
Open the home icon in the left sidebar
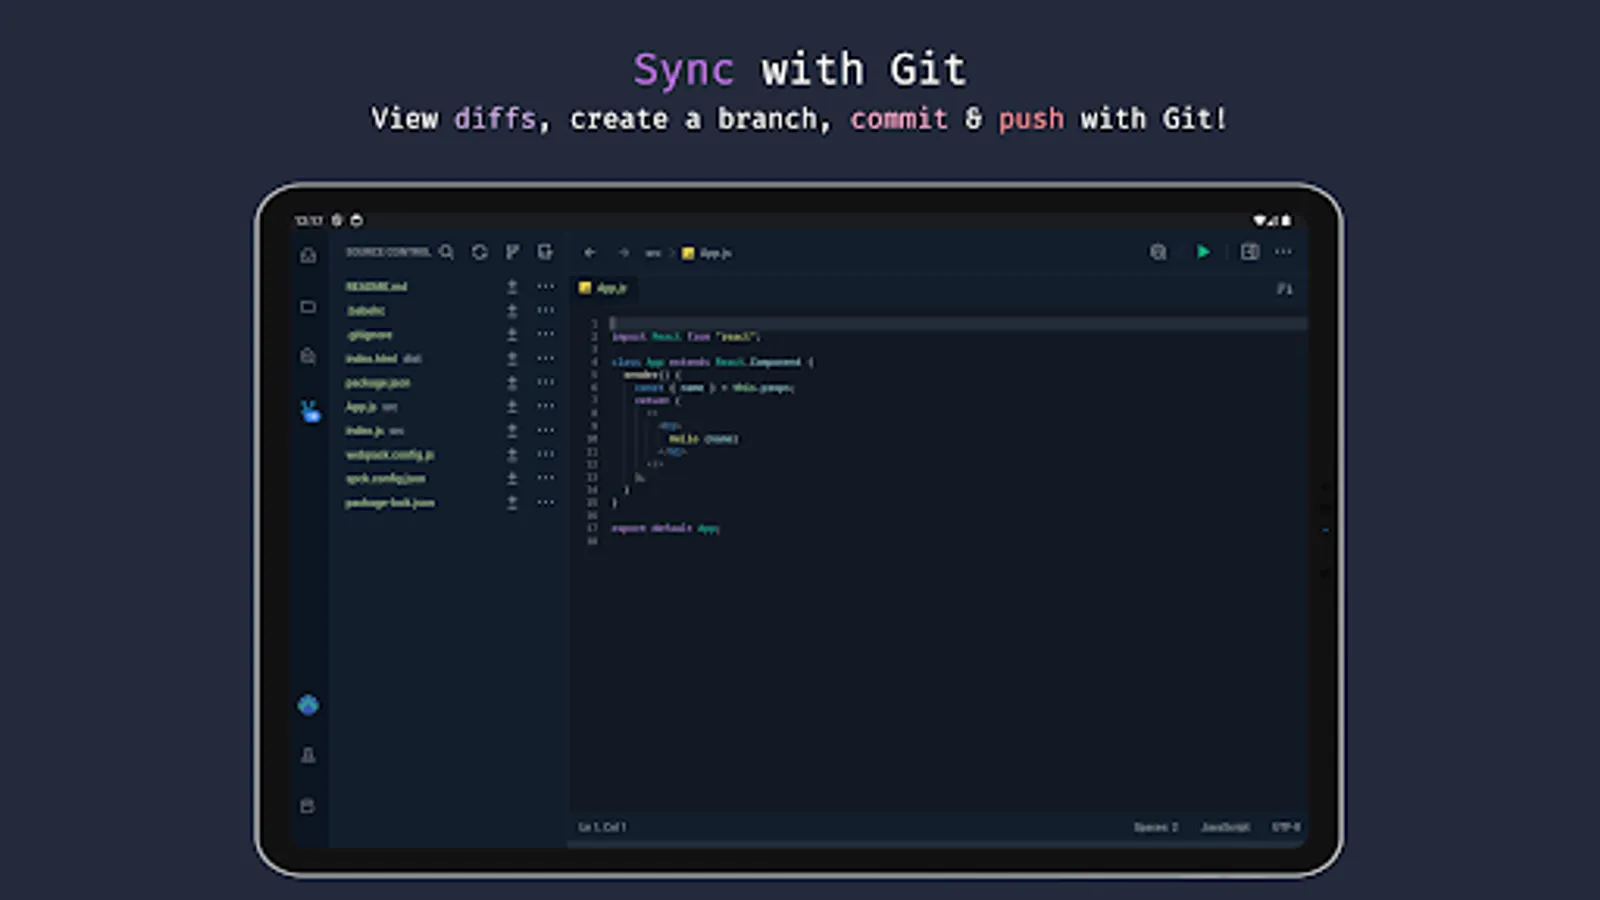point(308,256)
